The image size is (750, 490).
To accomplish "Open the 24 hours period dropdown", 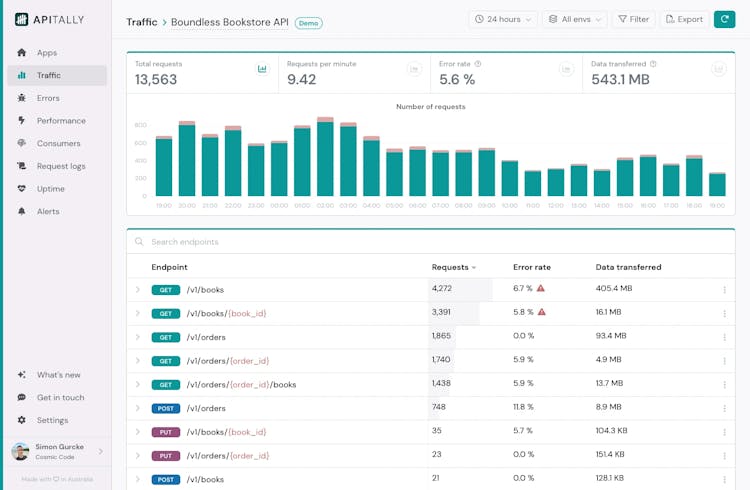I will [503, 19].
